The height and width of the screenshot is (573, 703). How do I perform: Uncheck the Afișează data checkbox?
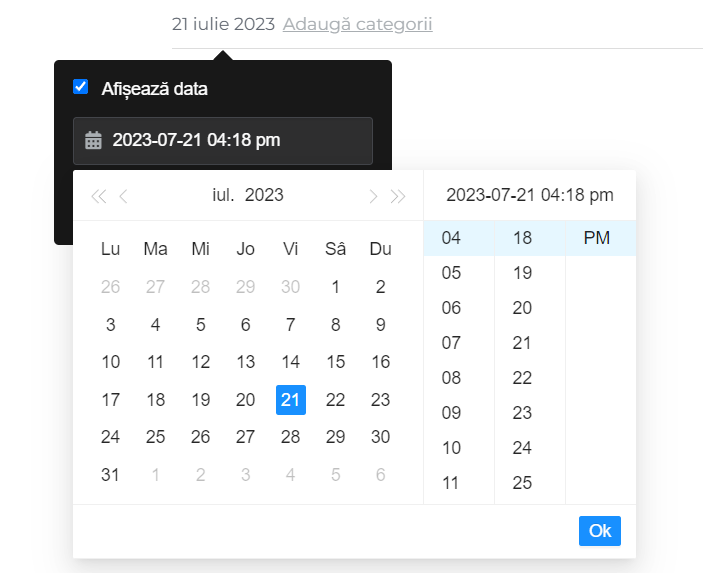coord(81,87)
